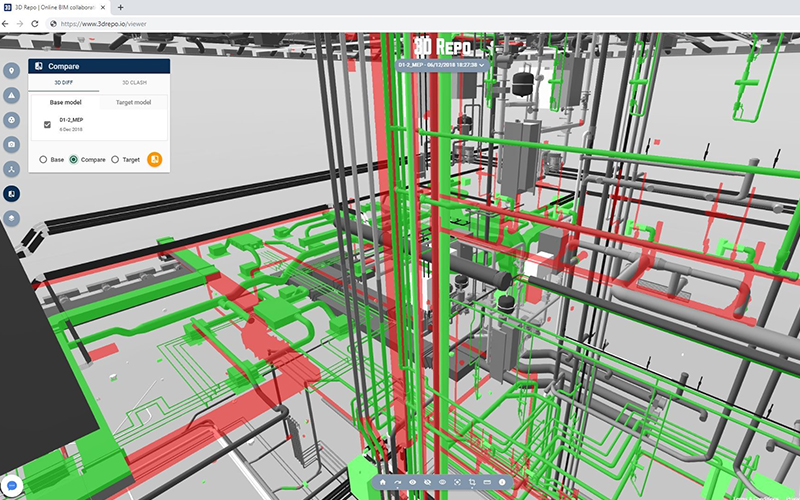The width and height of the screenshot is (800, 500).
Task: Uncheck the D1-2_MEP model checkbox
Action: click(47, 125)
